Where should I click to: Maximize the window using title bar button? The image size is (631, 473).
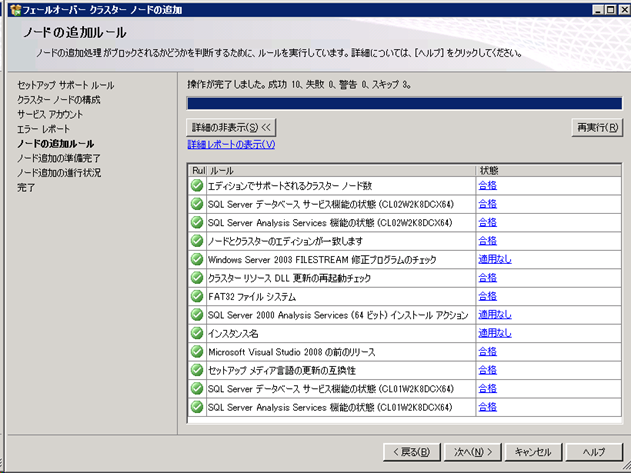(611, 9)
